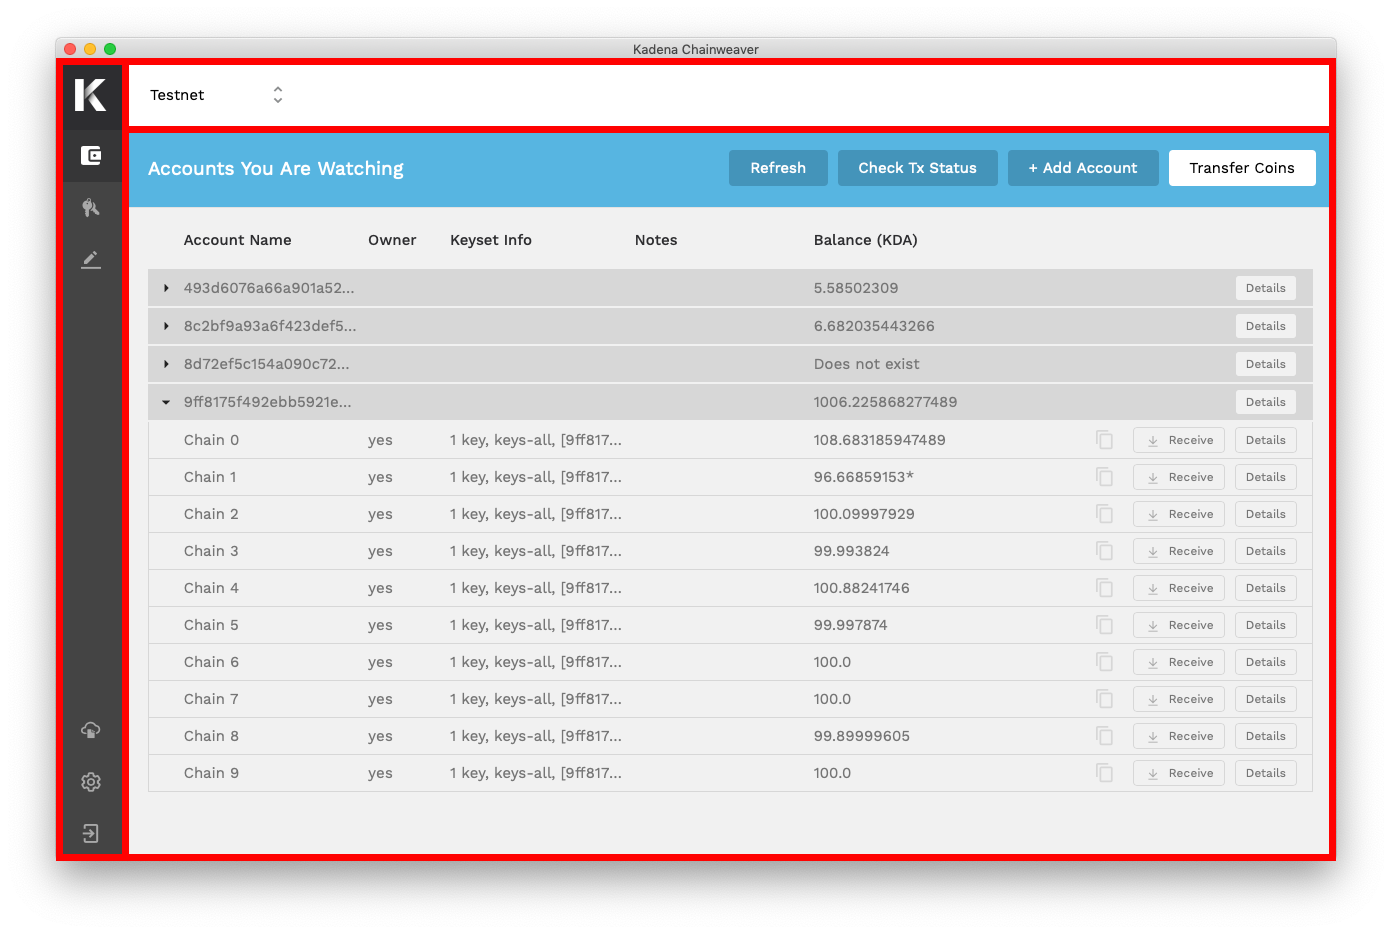Open the Testnet network dropdown

pyautogui.click(x=216, y=95)
